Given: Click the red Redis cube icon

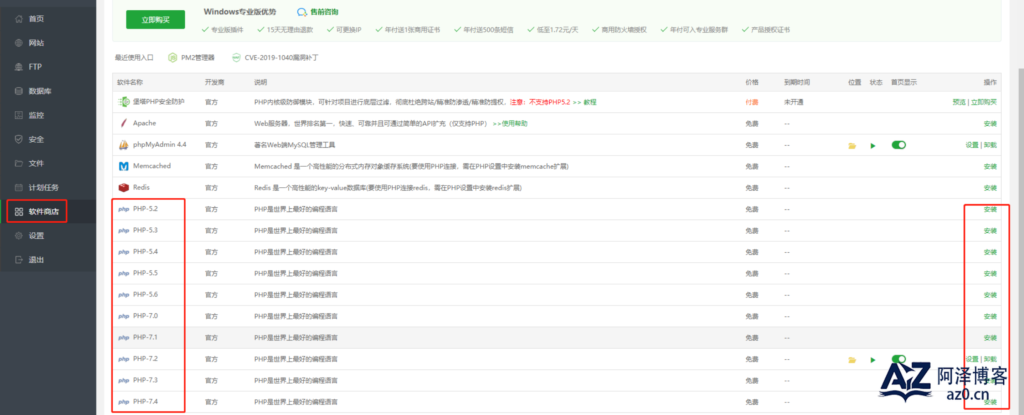Looking at the screenshot, I should pos(123,188).
